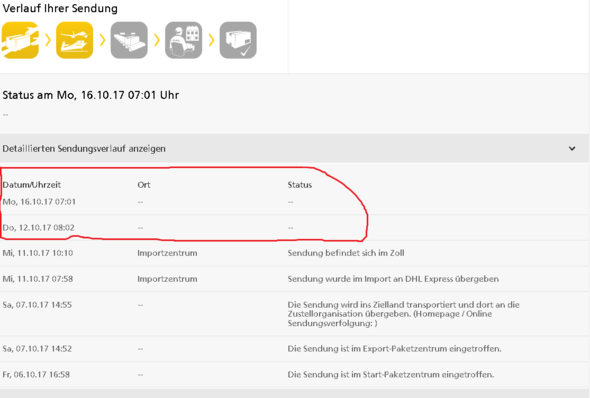Click the 'Datum/Uhrzeit' column header
Viewport: 590px width, 398px height.
pos(32,185)
